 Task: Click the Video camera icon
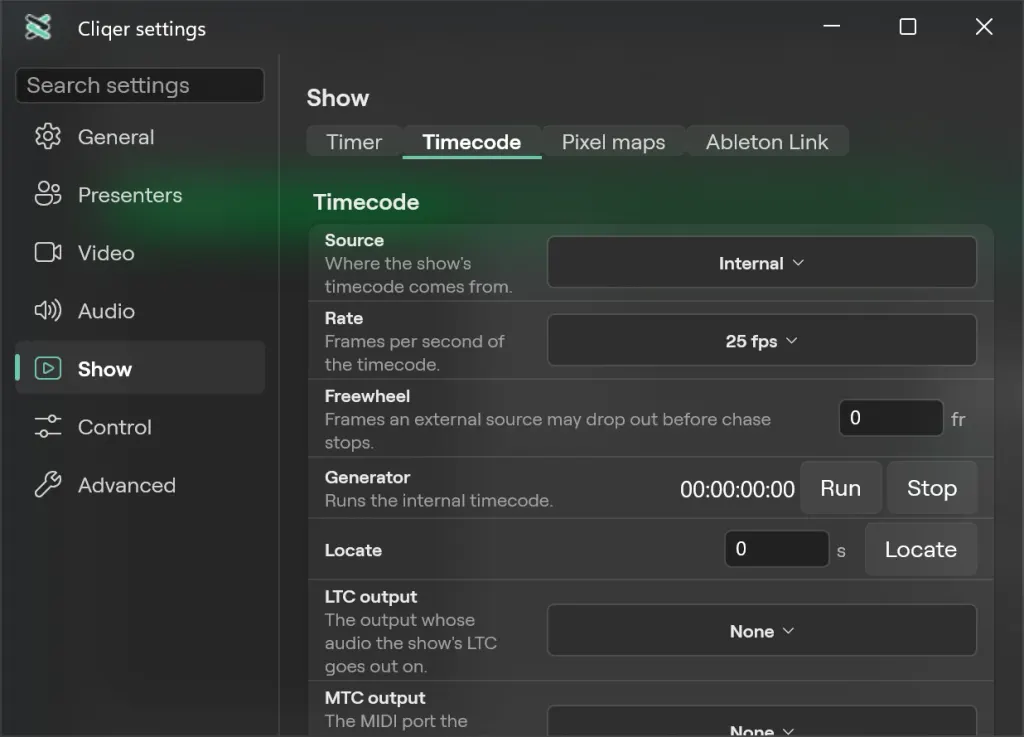[48, 252]
